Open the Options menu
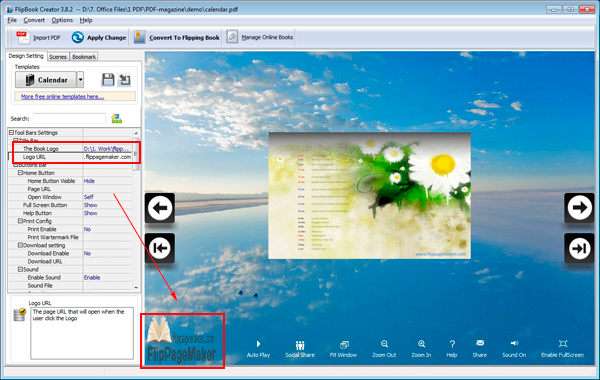The height and width of the screenshot is (380, 600). click(x=62, y=20)
